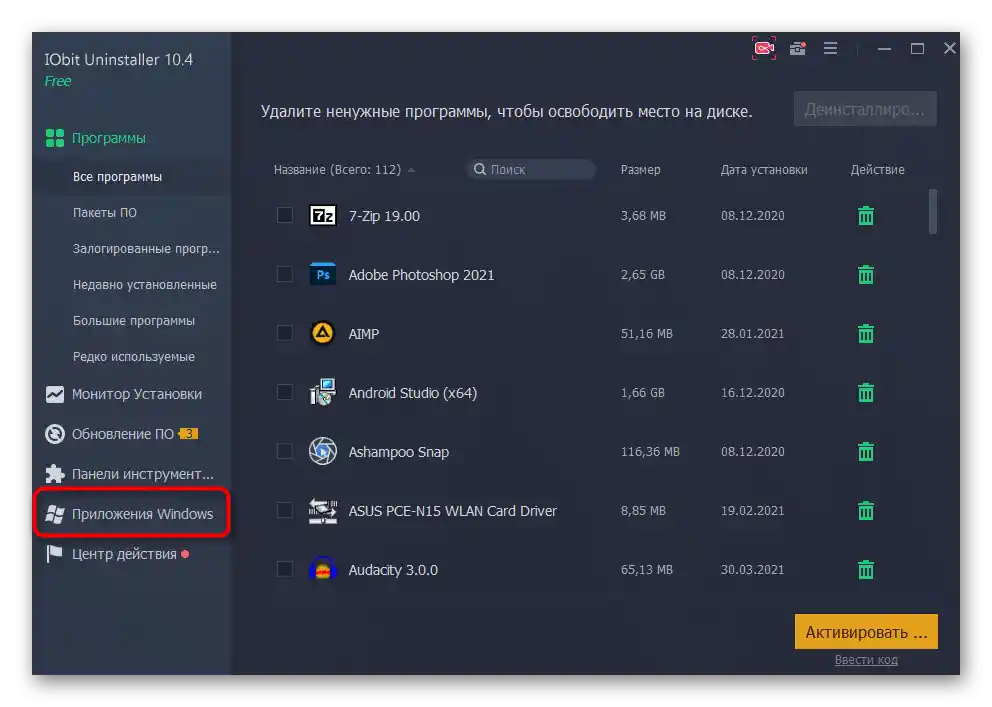992x707 pixels.
Task: Click the screen recorder icon in title bar
Action: 764,48
